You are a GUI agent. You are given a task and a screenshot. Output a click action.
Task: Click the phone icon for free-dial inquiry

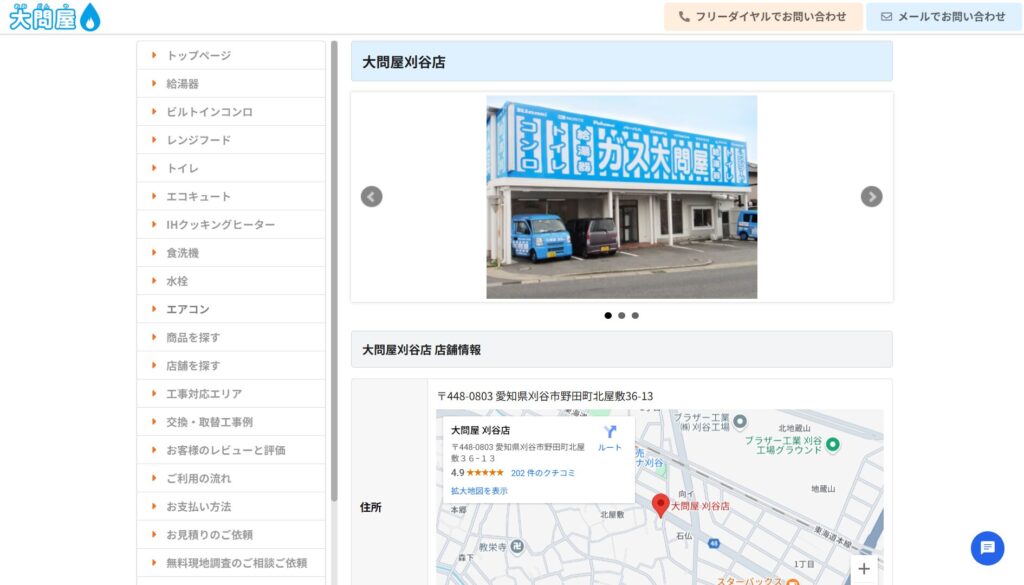coord(684,17)
